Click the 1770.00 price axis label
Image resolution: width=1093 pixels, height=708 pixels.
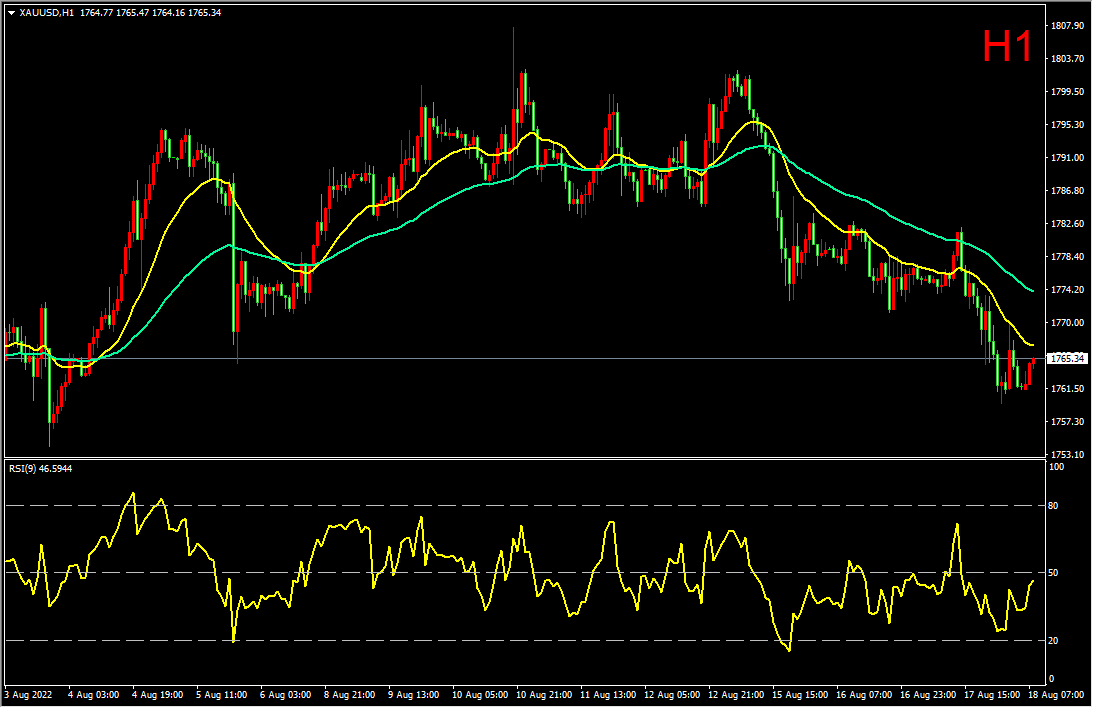click(1067, 323)
